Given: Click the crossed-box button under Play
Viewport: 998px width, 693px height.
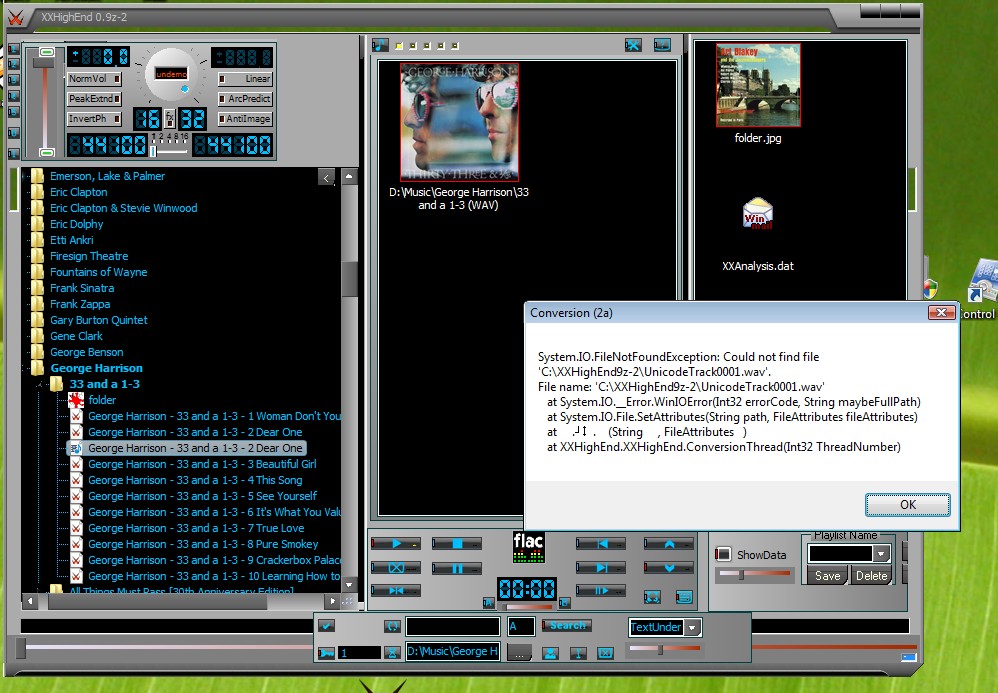Looking at the screenshot, I should [395, 568].
